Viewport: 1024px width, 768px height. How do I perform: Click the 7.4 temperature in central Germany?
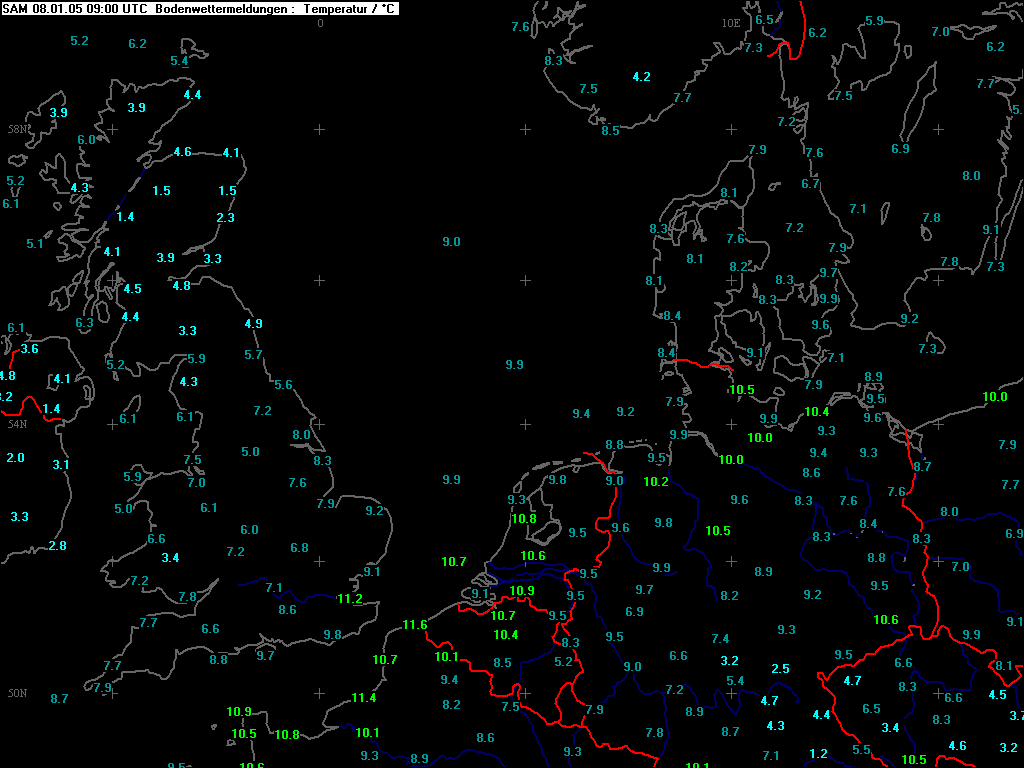coord(720,639)
